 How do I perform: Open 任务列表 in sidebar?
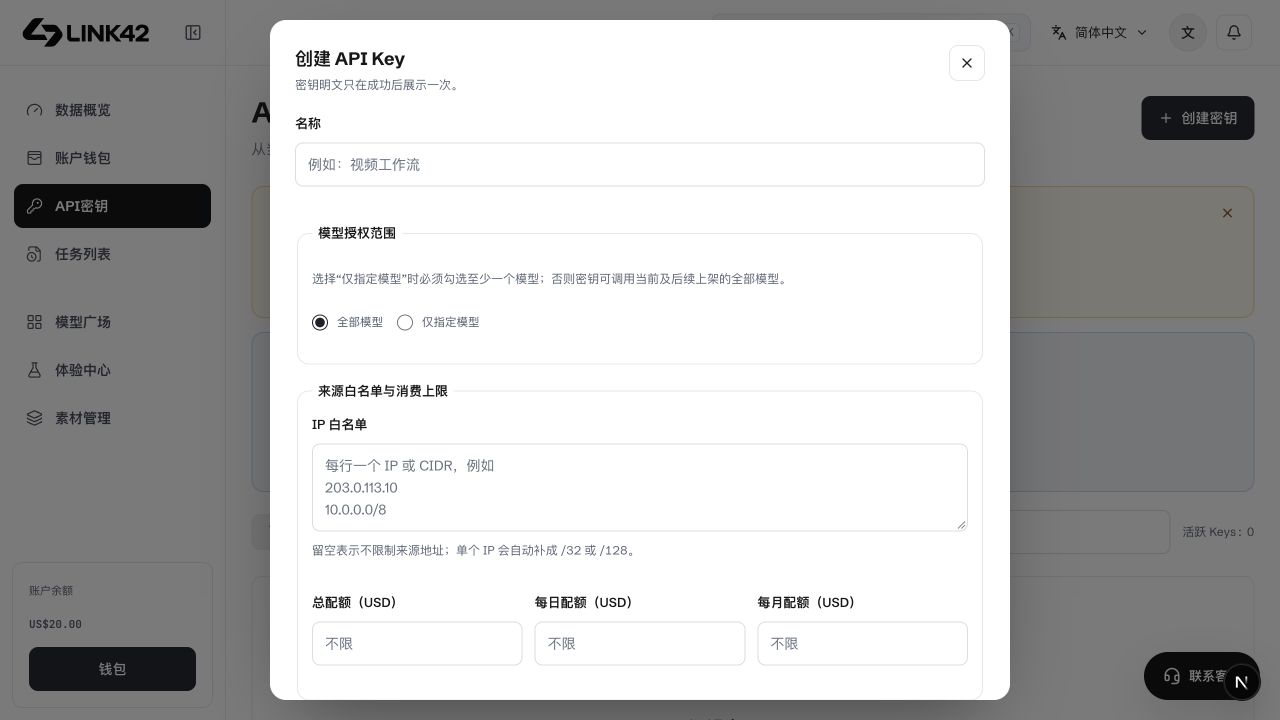[x=112, y=254]
